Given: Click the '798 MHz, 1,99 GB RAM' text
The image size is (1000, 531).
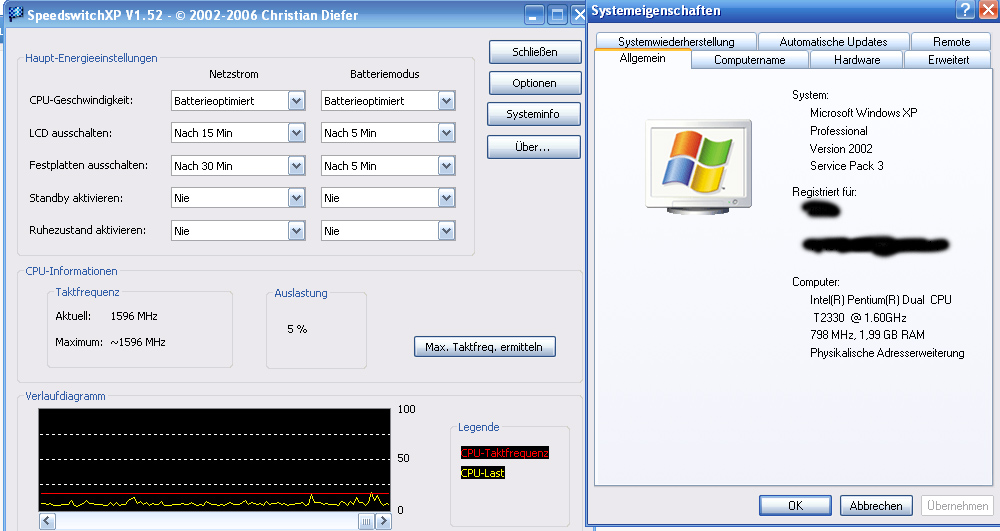Looking at the screenshot, I should pyautogui.click(x=867, y=335).
